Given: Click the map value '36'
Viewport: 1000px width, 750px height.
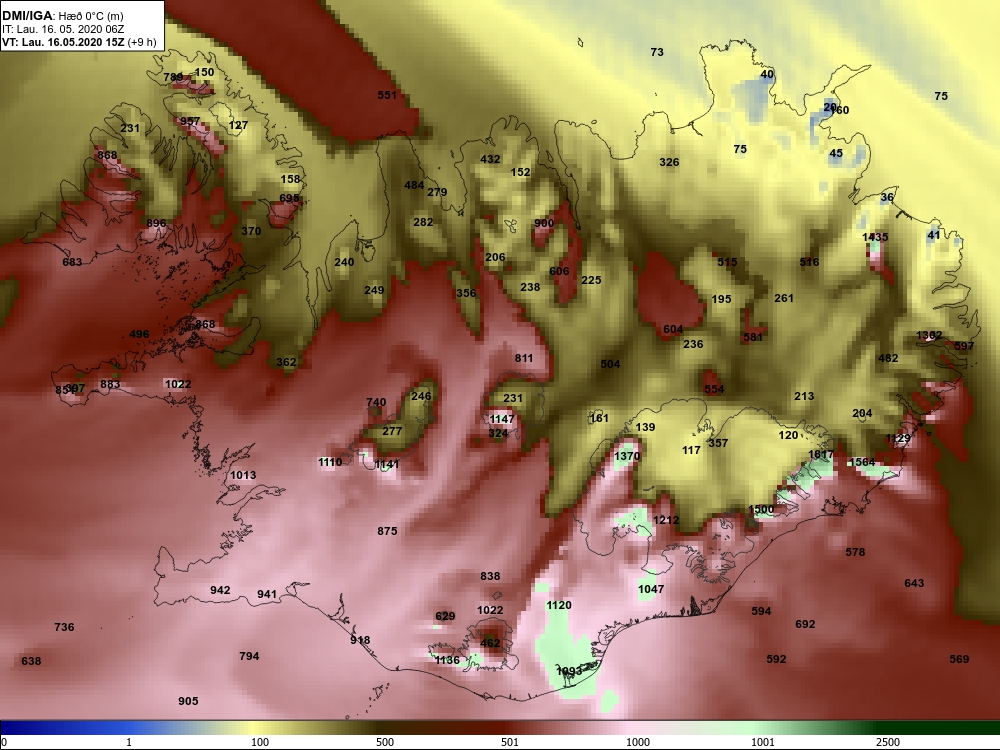Looking at the screenshot, I should (887, 197).
